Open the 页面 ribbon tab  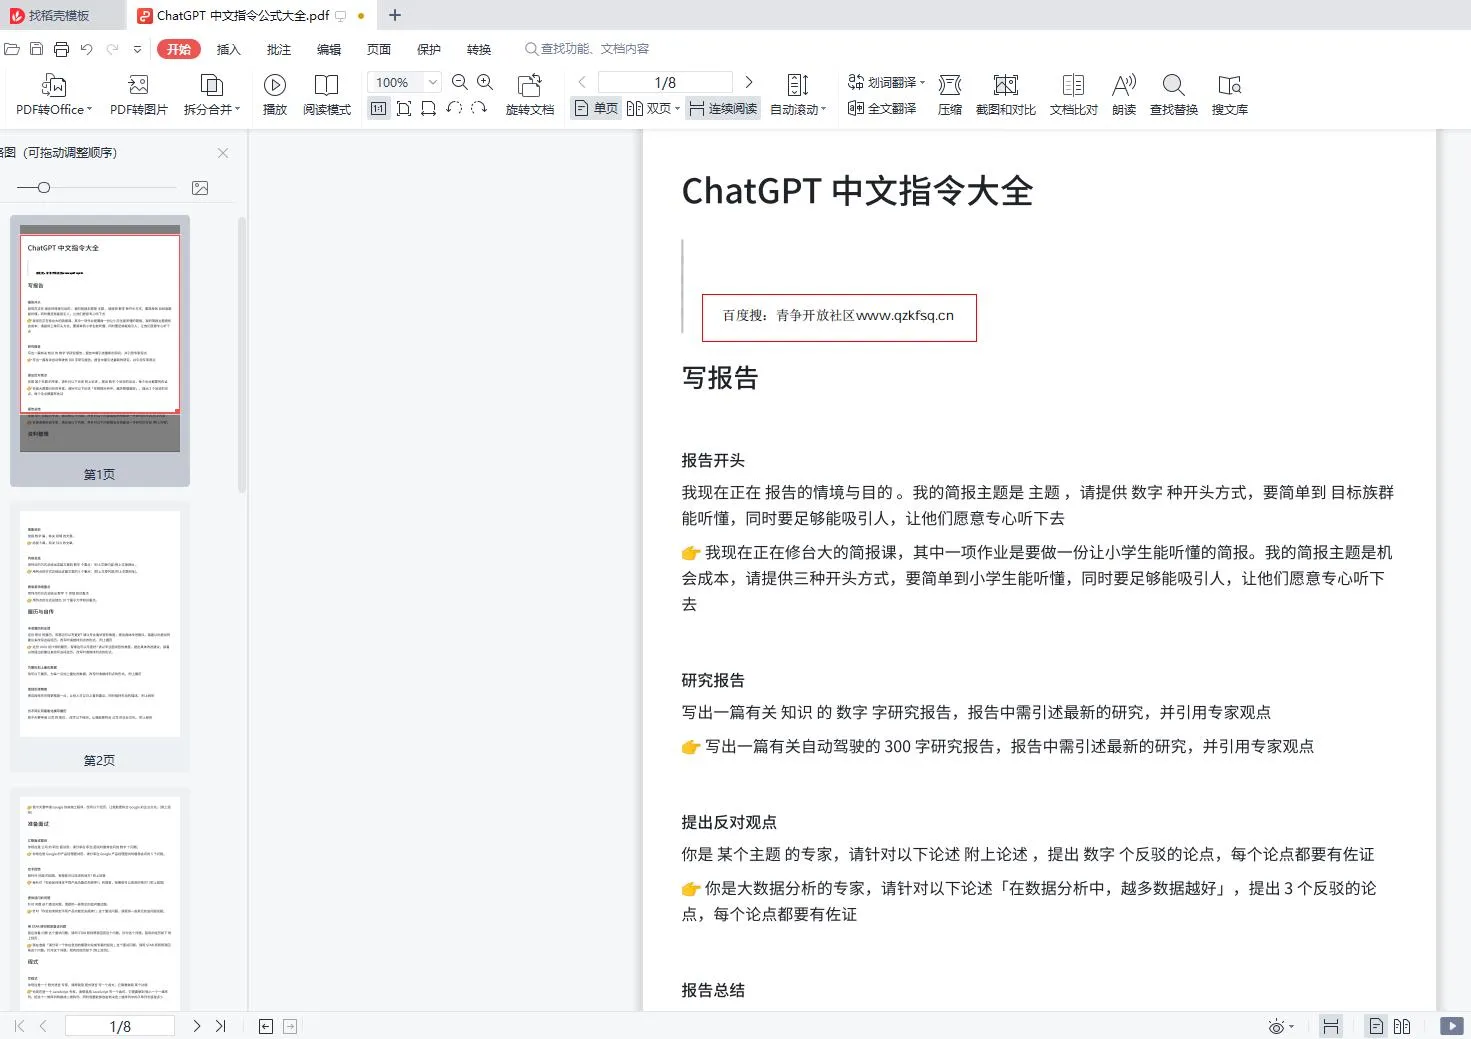coord(379,49)
